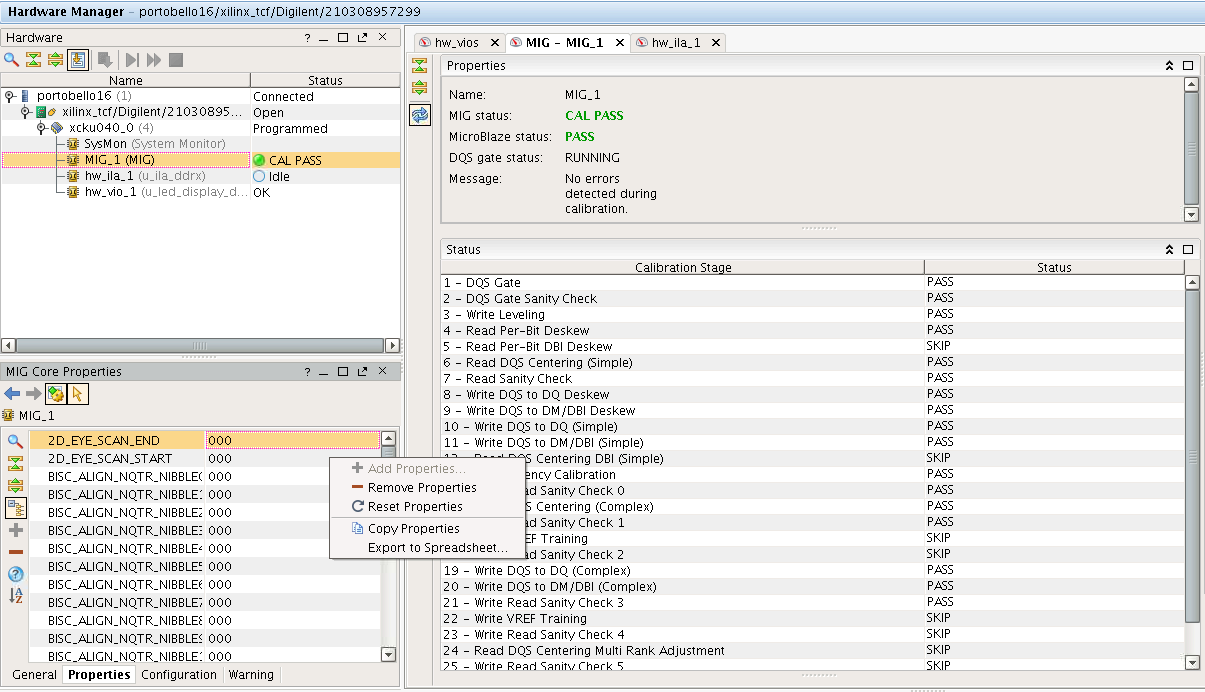
Task: Click the blue help icon in properties sidebar
Action: 16,574
